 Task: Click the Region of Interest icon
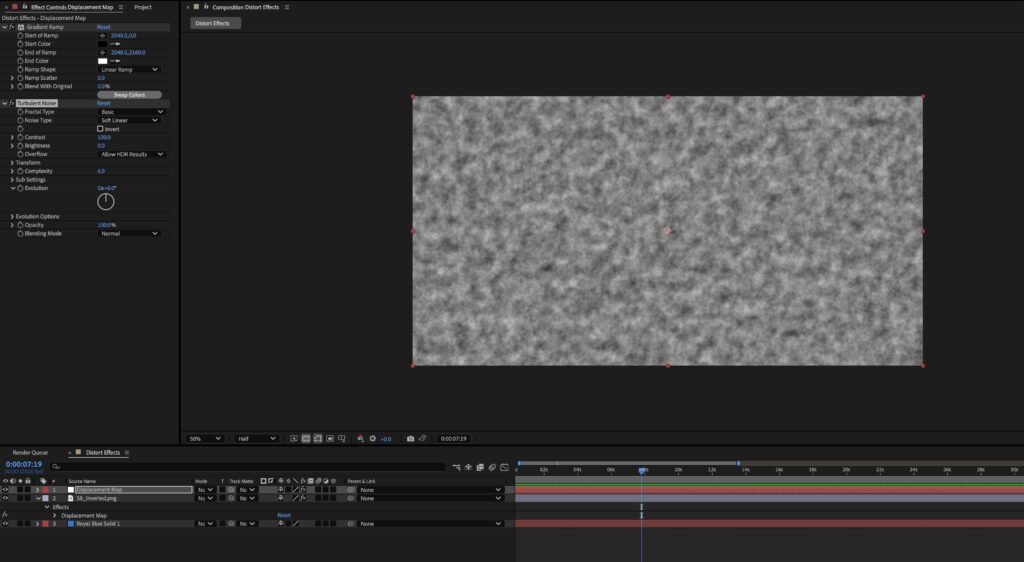(x=330, y=439)
